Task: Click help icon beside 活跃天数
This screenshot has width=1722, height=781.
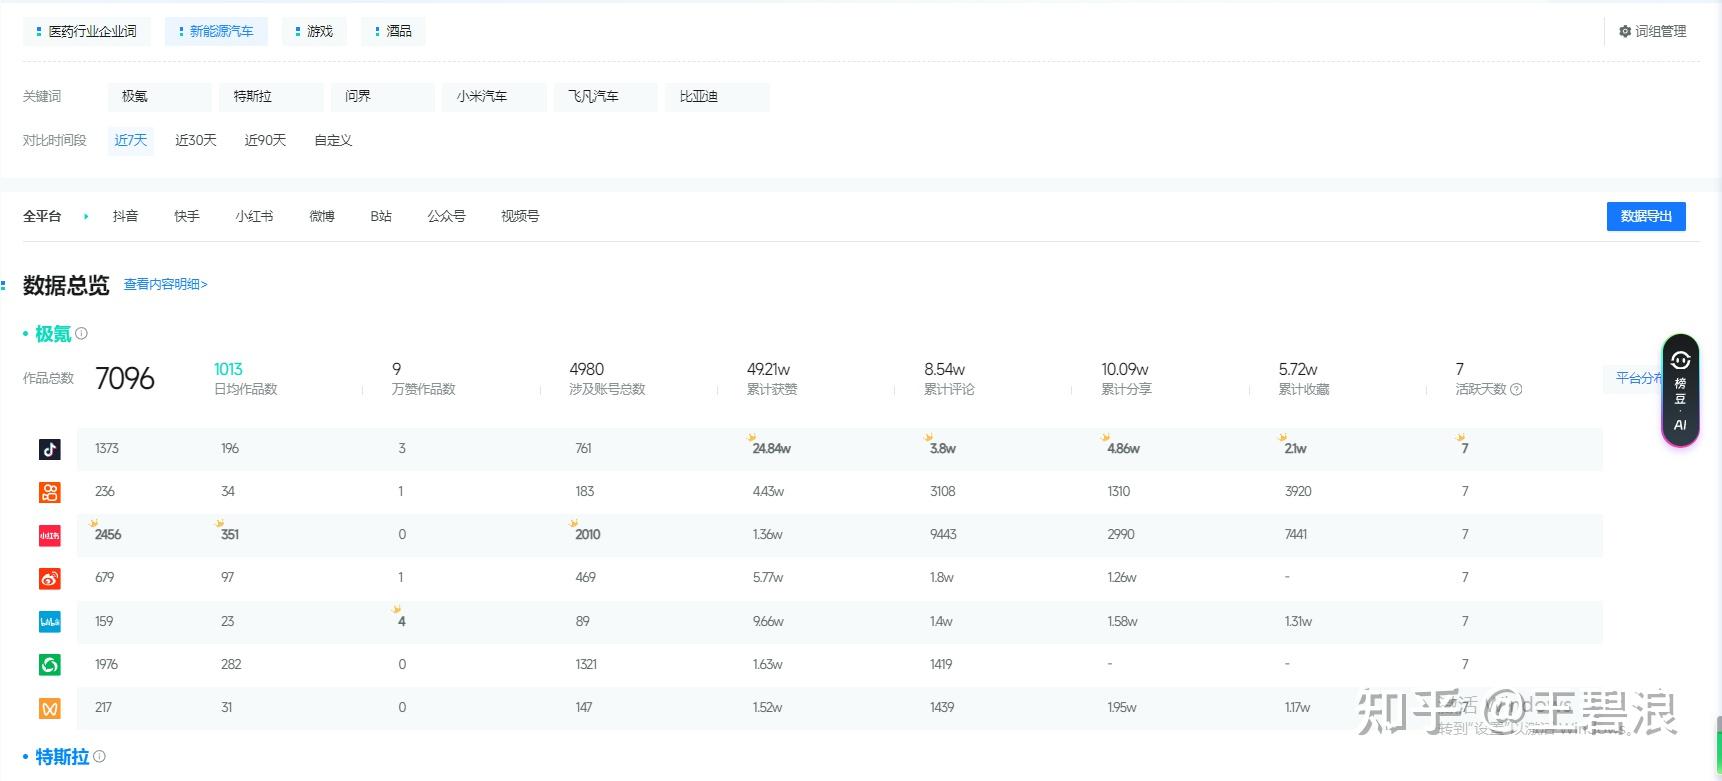Action: (x=1516, y=390)
